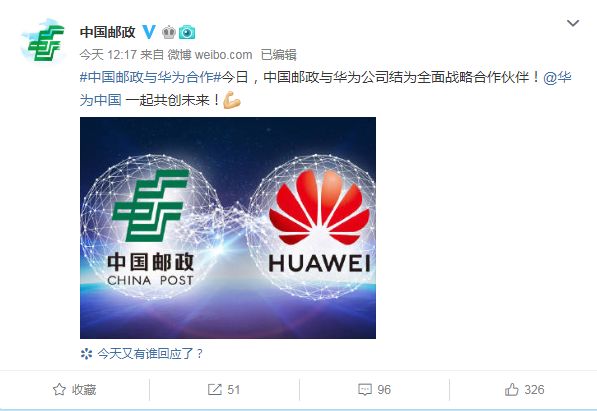Click the comment count 96

point(384,389)
